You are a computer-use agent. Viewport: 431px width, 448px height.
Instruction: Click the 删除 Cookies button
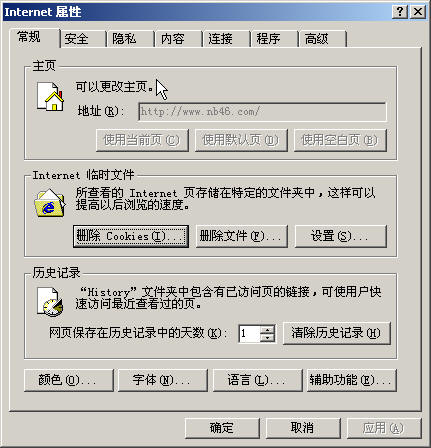click(131, 236)
